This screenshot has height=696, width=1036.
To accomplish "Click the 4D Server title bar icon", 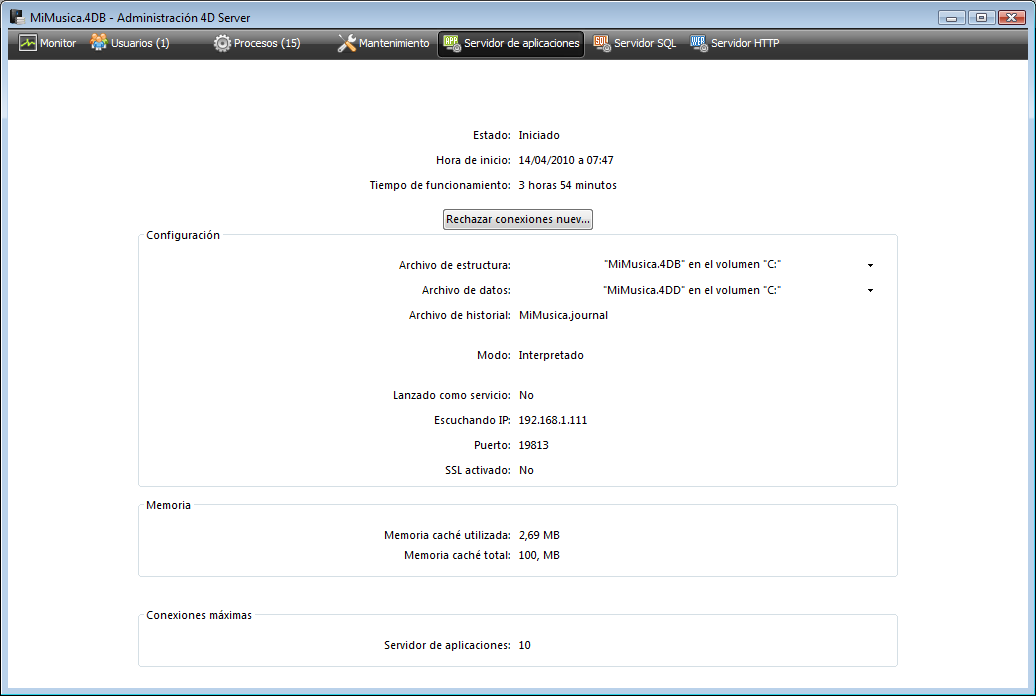I will [17, 17].
